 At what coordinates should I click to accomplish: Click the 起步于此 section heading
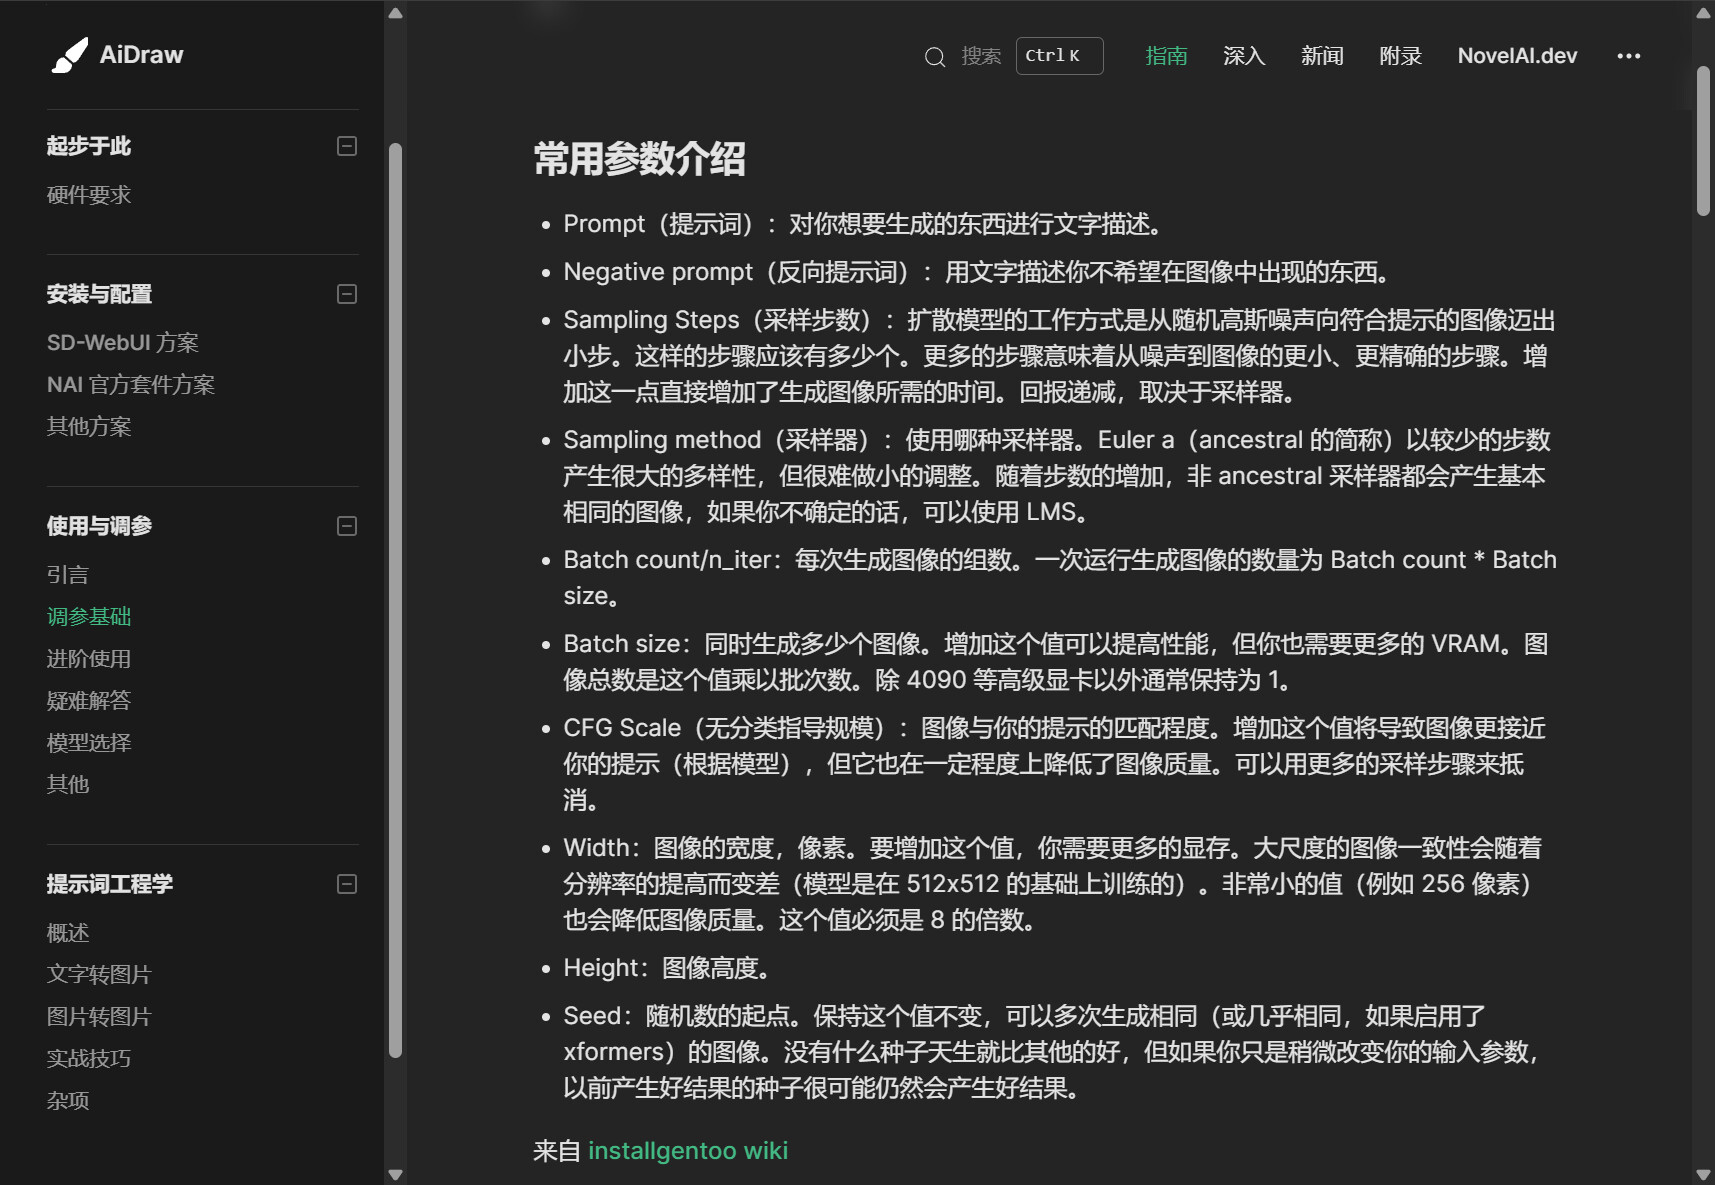pos(89,146)
